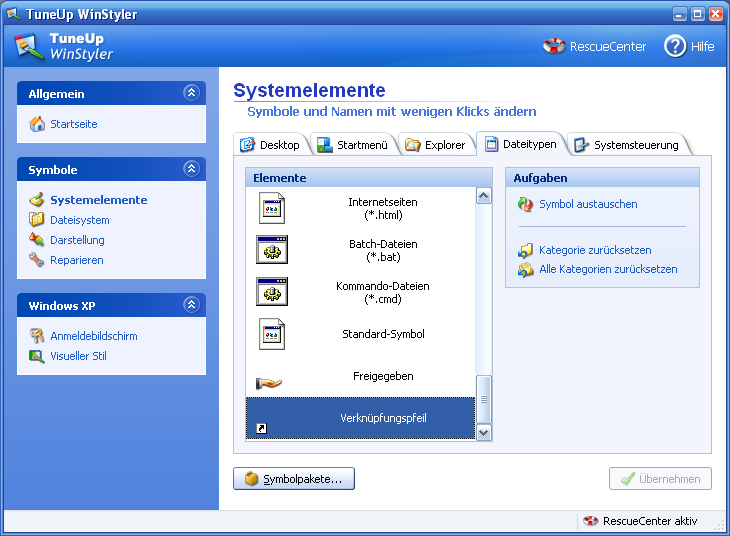Maximize the TuneUp WinStyler window
Screen dimensions: 730x536
click(x=697, y=14)
